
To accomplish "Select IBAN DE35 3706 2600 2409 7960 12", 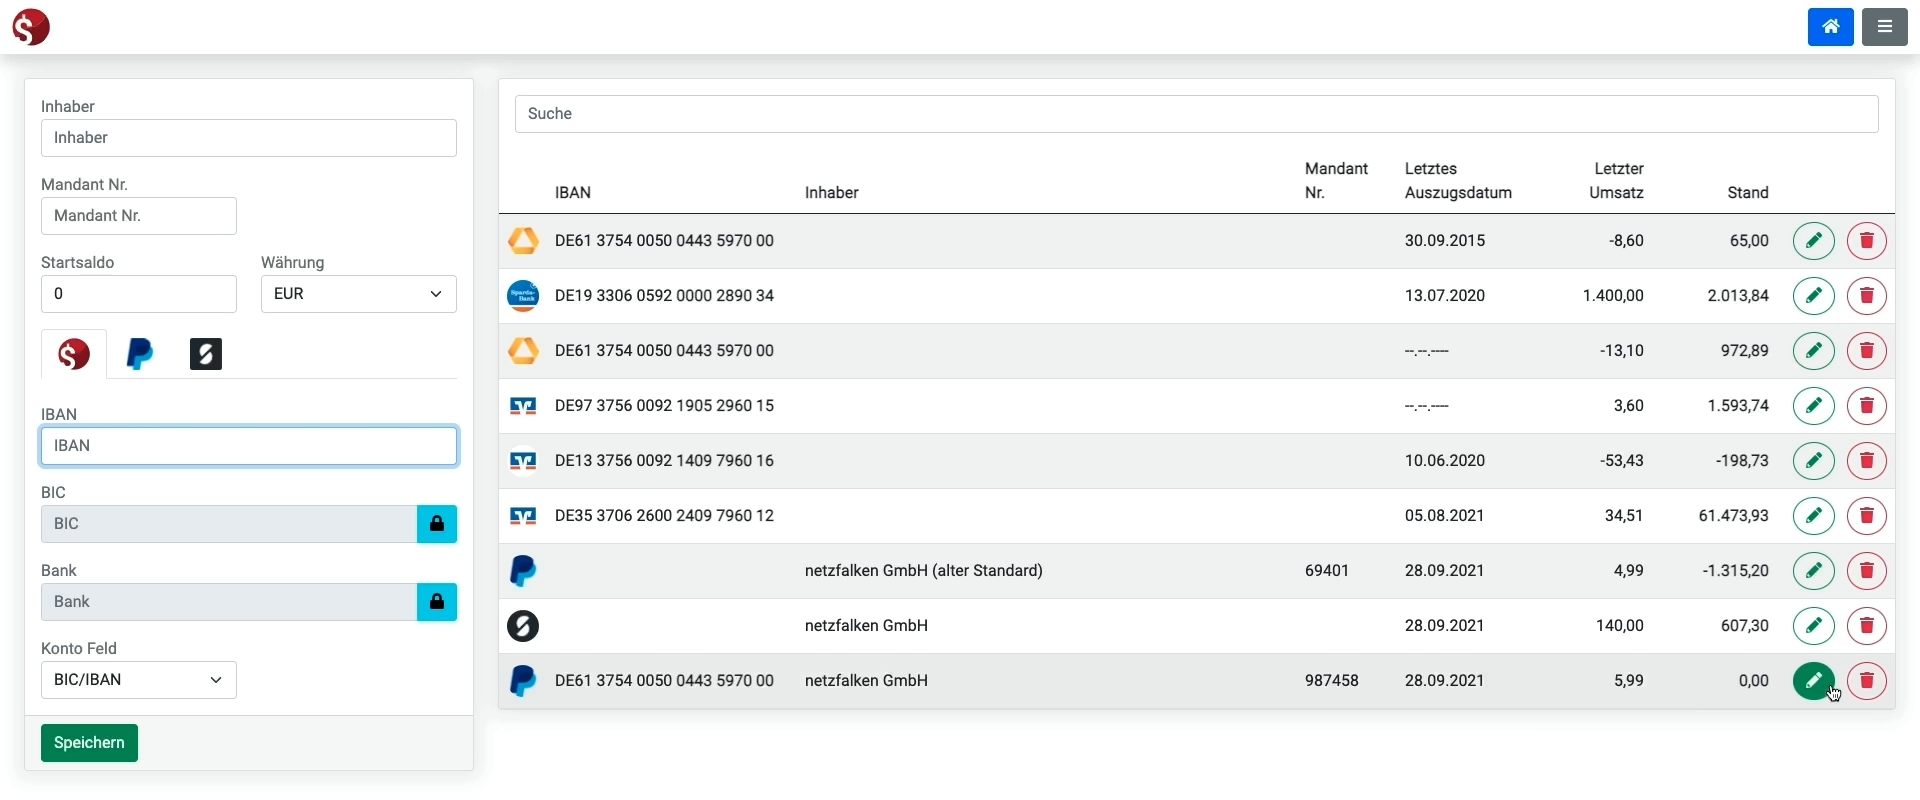I will pyautogui.click(x=664, y=516).
